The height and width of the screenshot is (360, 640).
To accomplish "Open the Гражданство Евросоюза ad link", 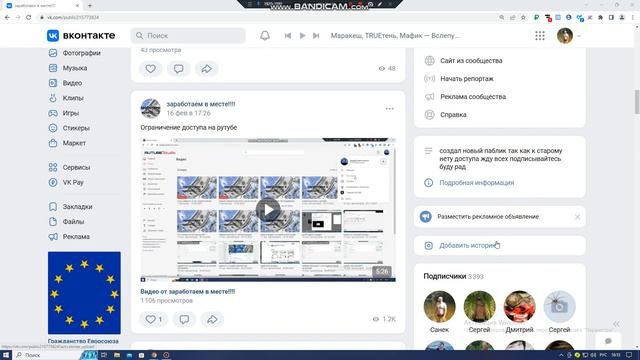I will pos(83,341).
